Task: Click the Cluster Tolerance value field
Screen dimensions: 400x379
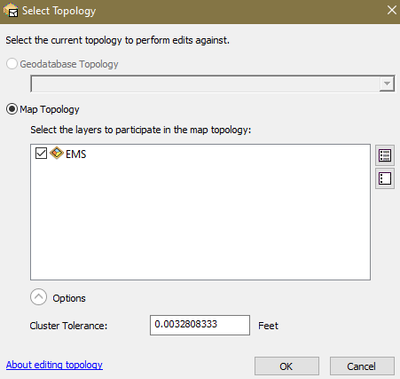Action: coord(200,325)
